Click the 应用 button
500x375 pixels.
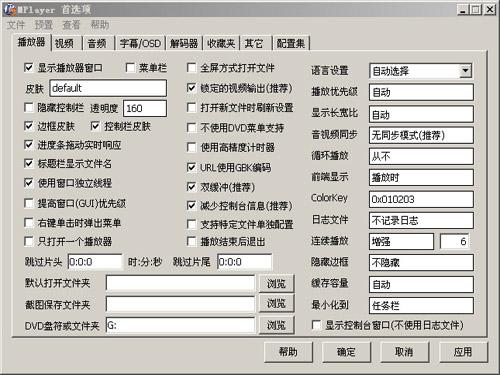463,352
